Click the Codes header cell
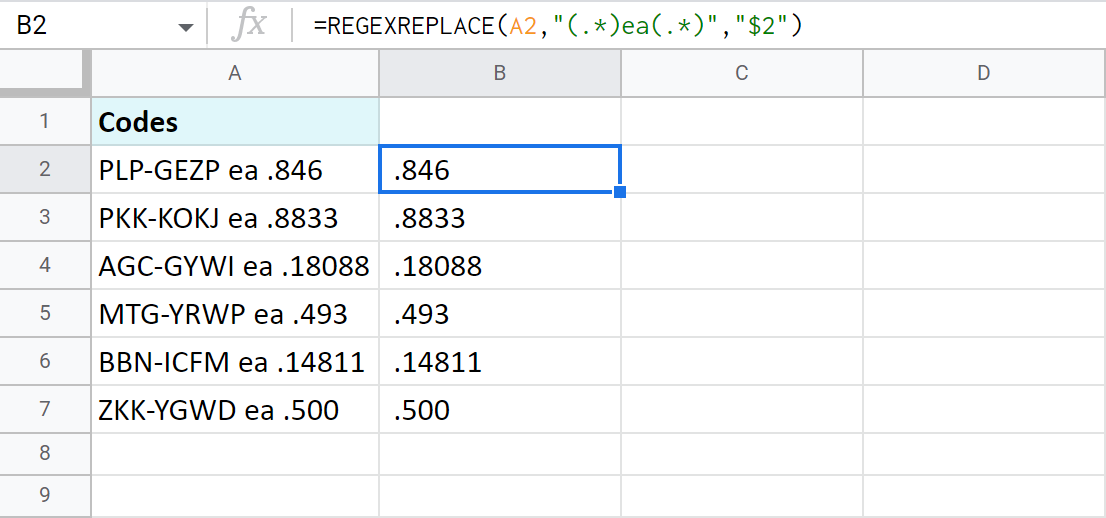This screenshot has height=518, width=1106. pos(235,122)
